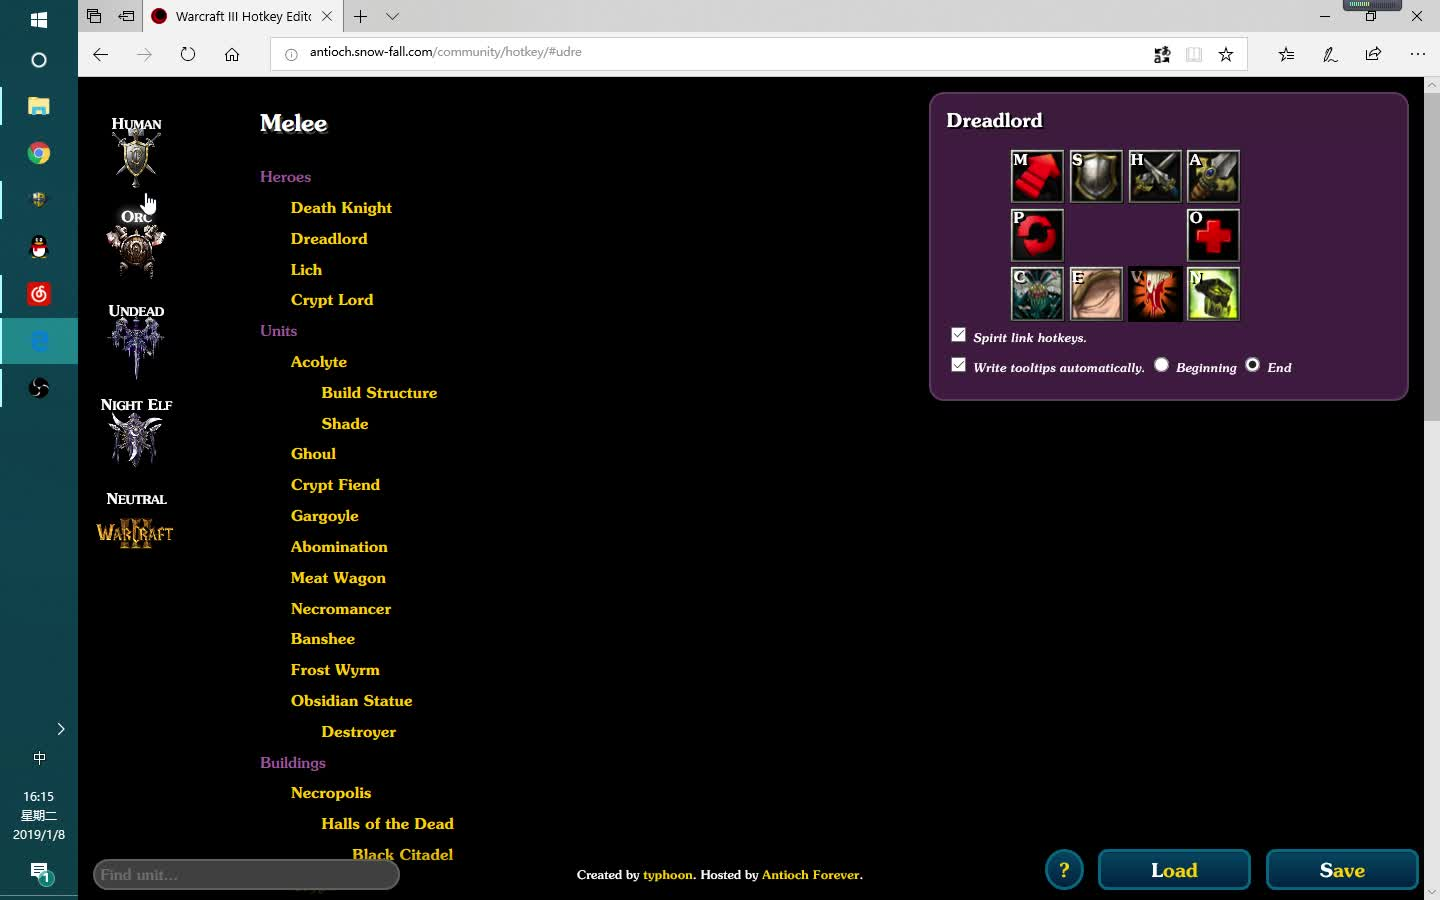Screen dimensions: 1440x900
Task: Open the Frost Wyrm unit entry
Action: pos(335,670)
